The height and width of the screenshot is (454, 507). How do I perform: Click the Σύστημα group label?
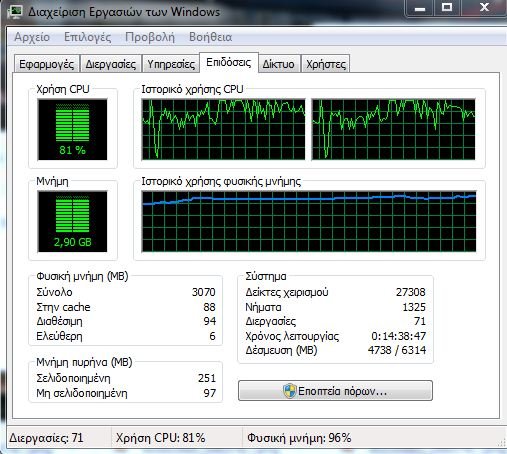(x=266, y=276)
